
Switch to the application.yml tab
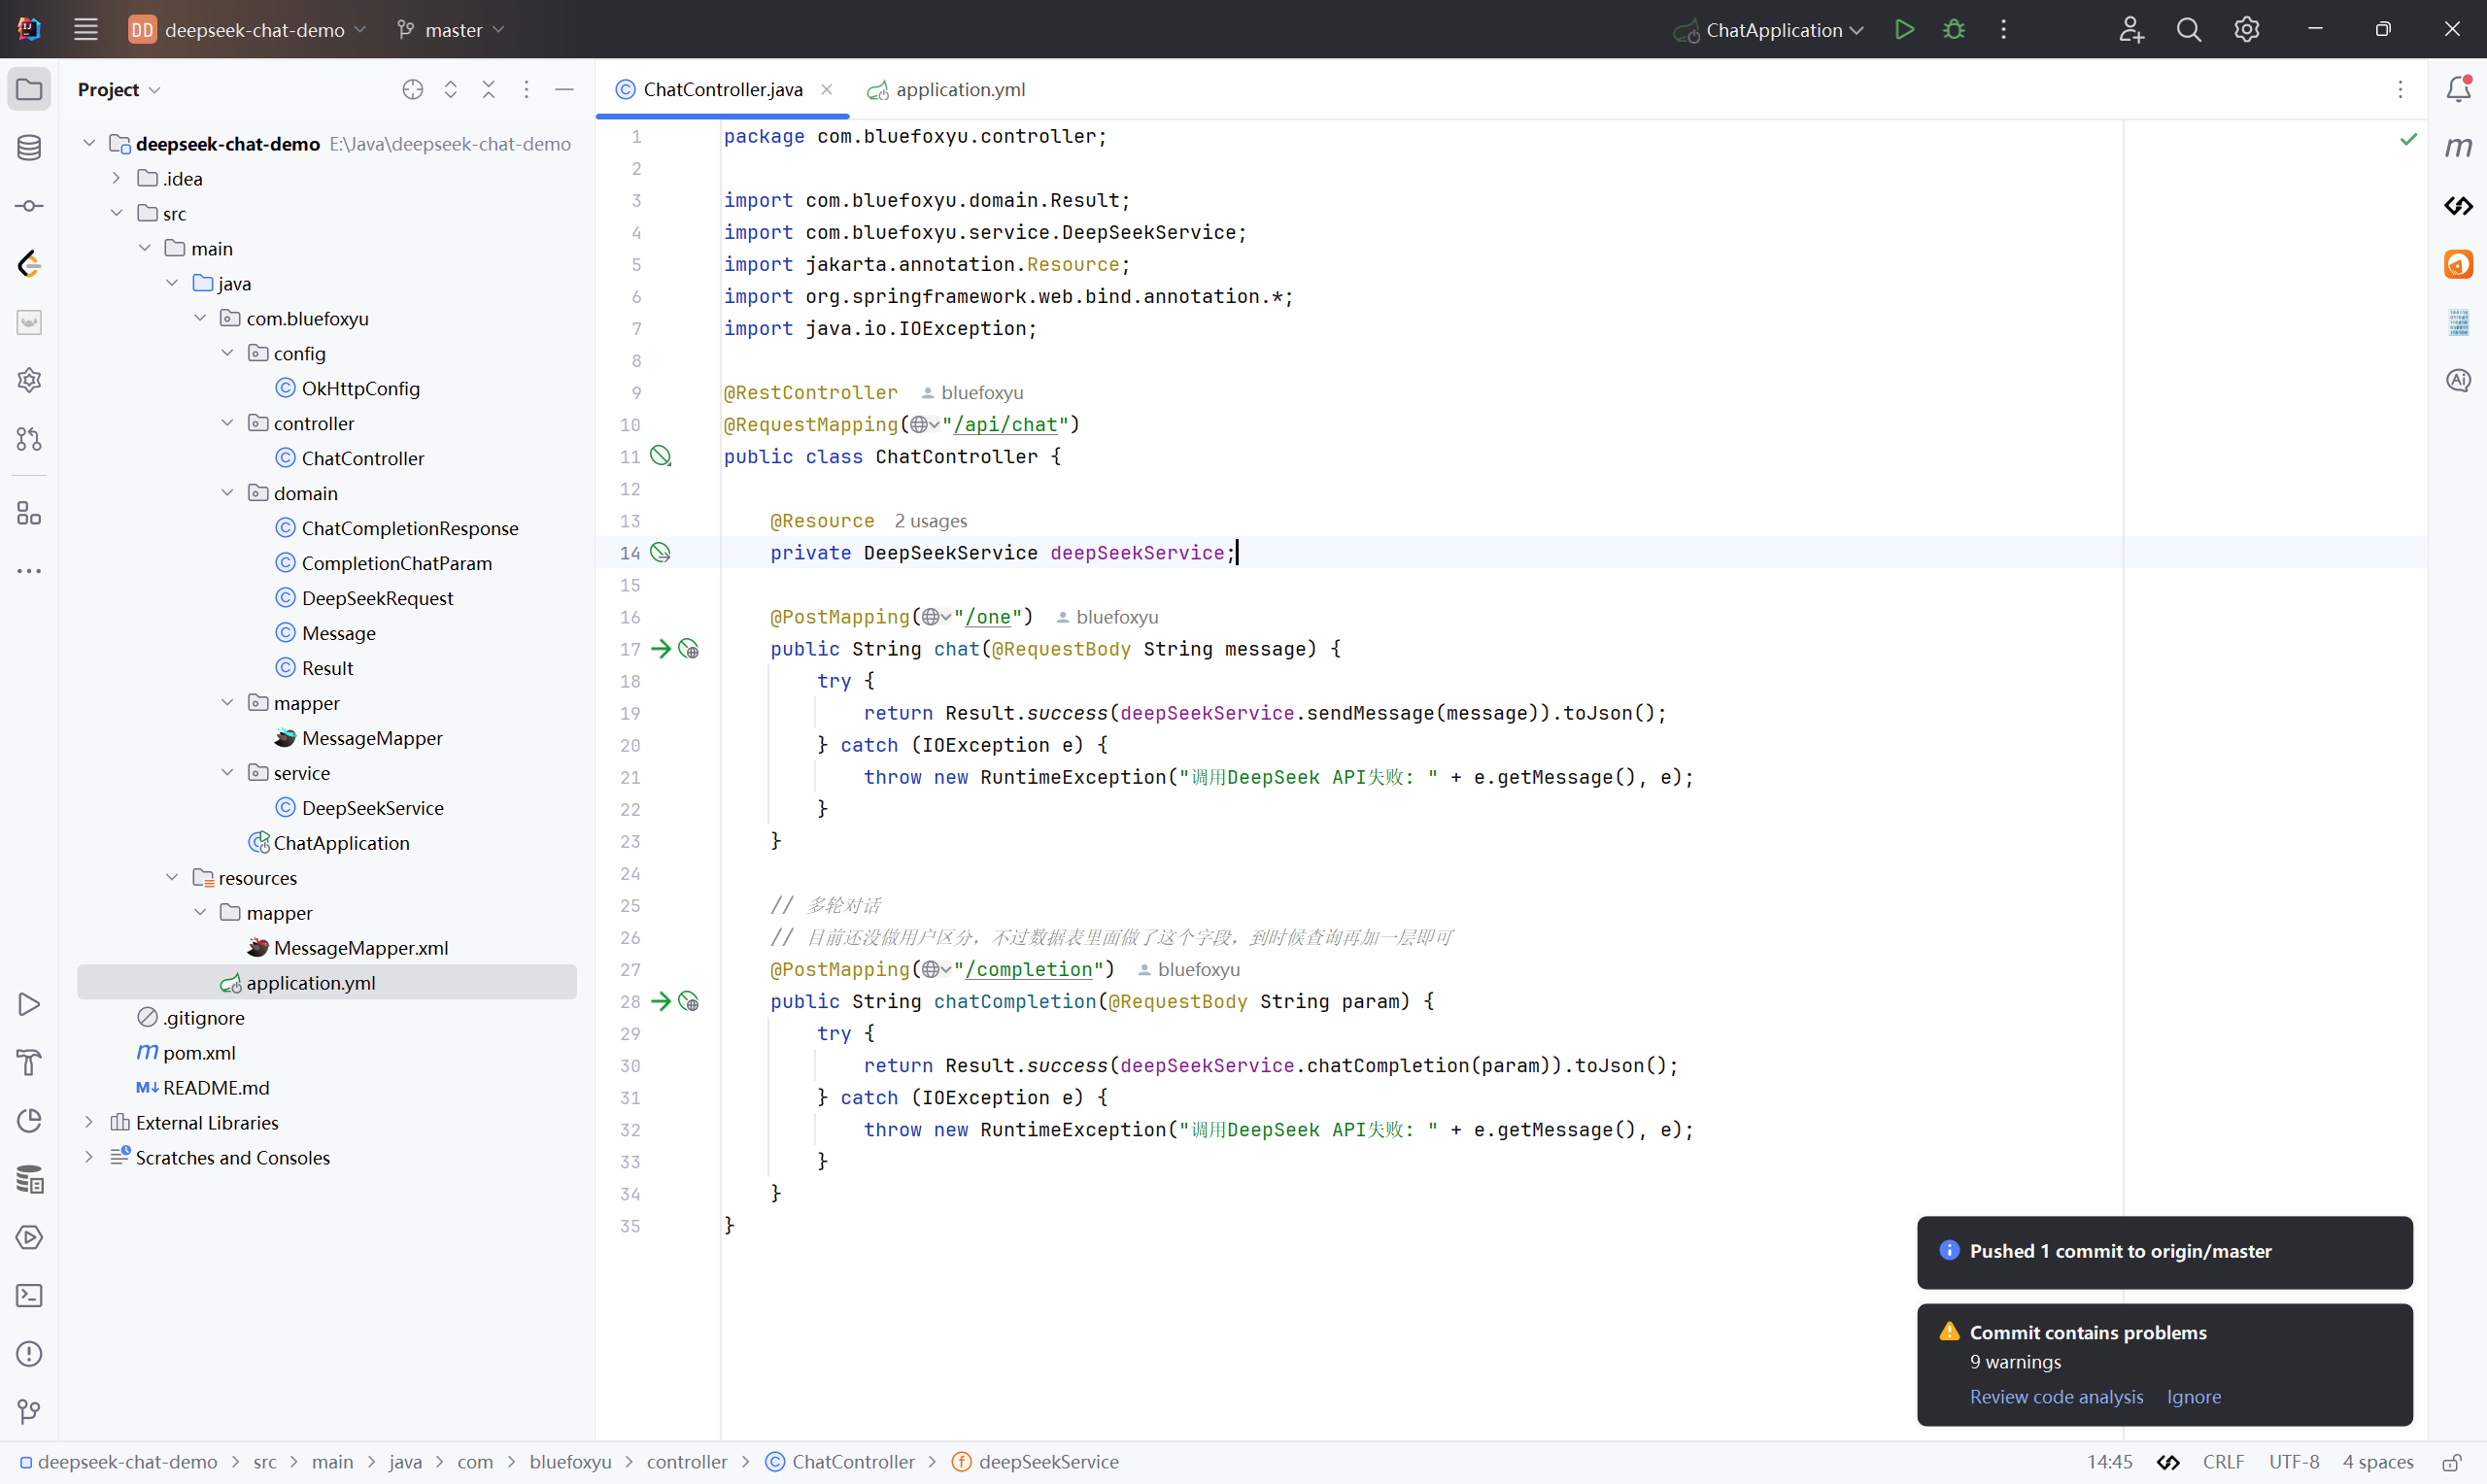click(x=958, y=89)
